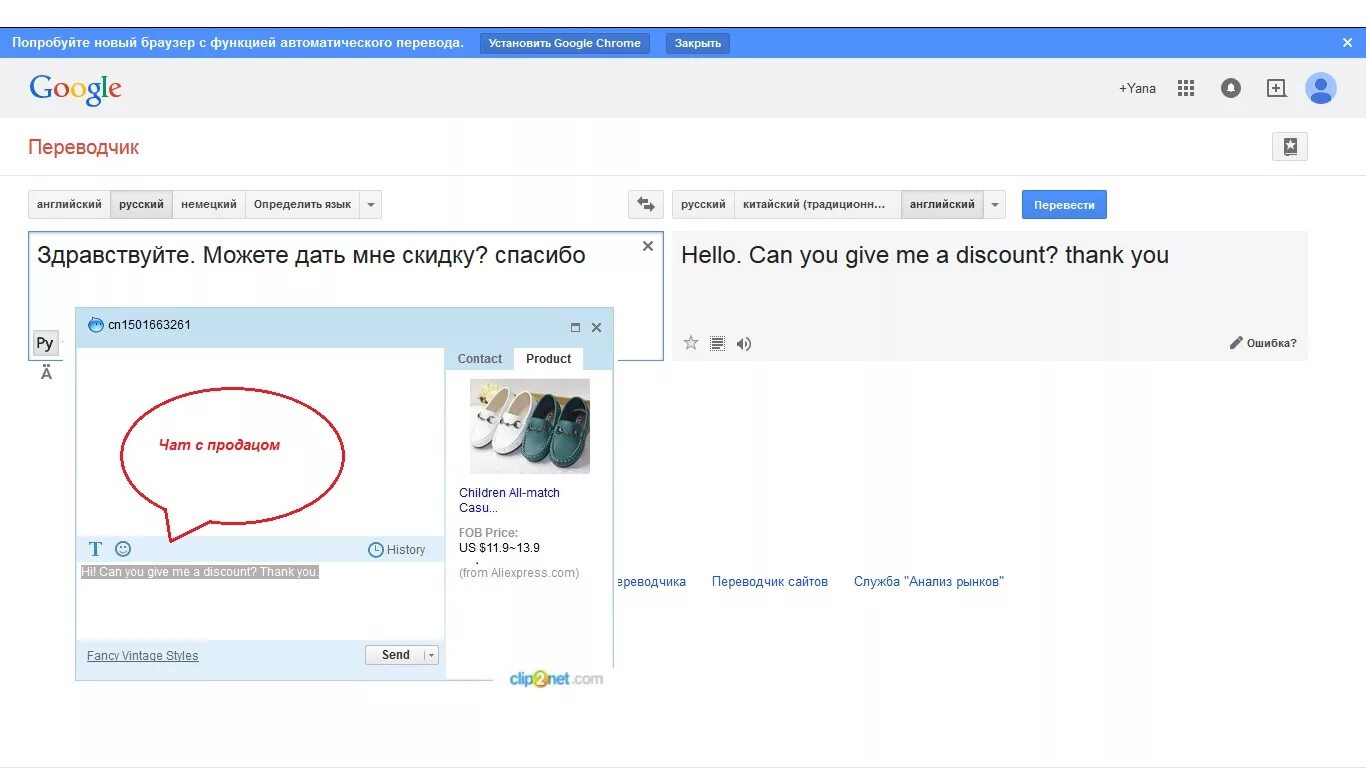This screenshot has height=768, width=1366.
Task: Select target language 'английский'
Action: click(942, 204)
